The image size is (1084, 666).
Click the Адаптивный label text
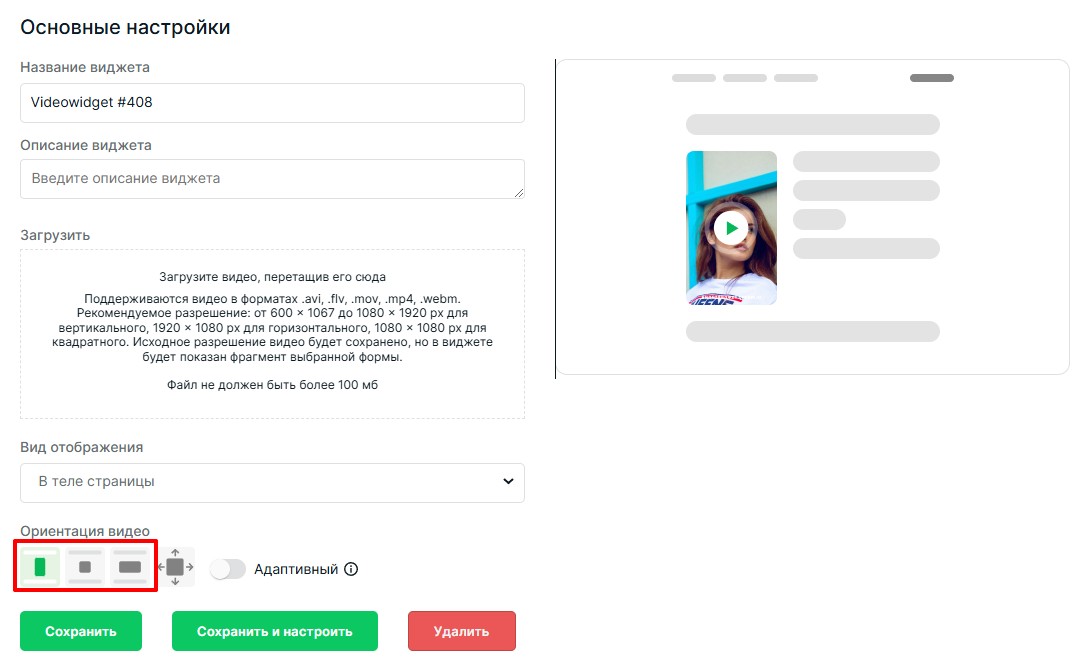click(x=296, y=569)
